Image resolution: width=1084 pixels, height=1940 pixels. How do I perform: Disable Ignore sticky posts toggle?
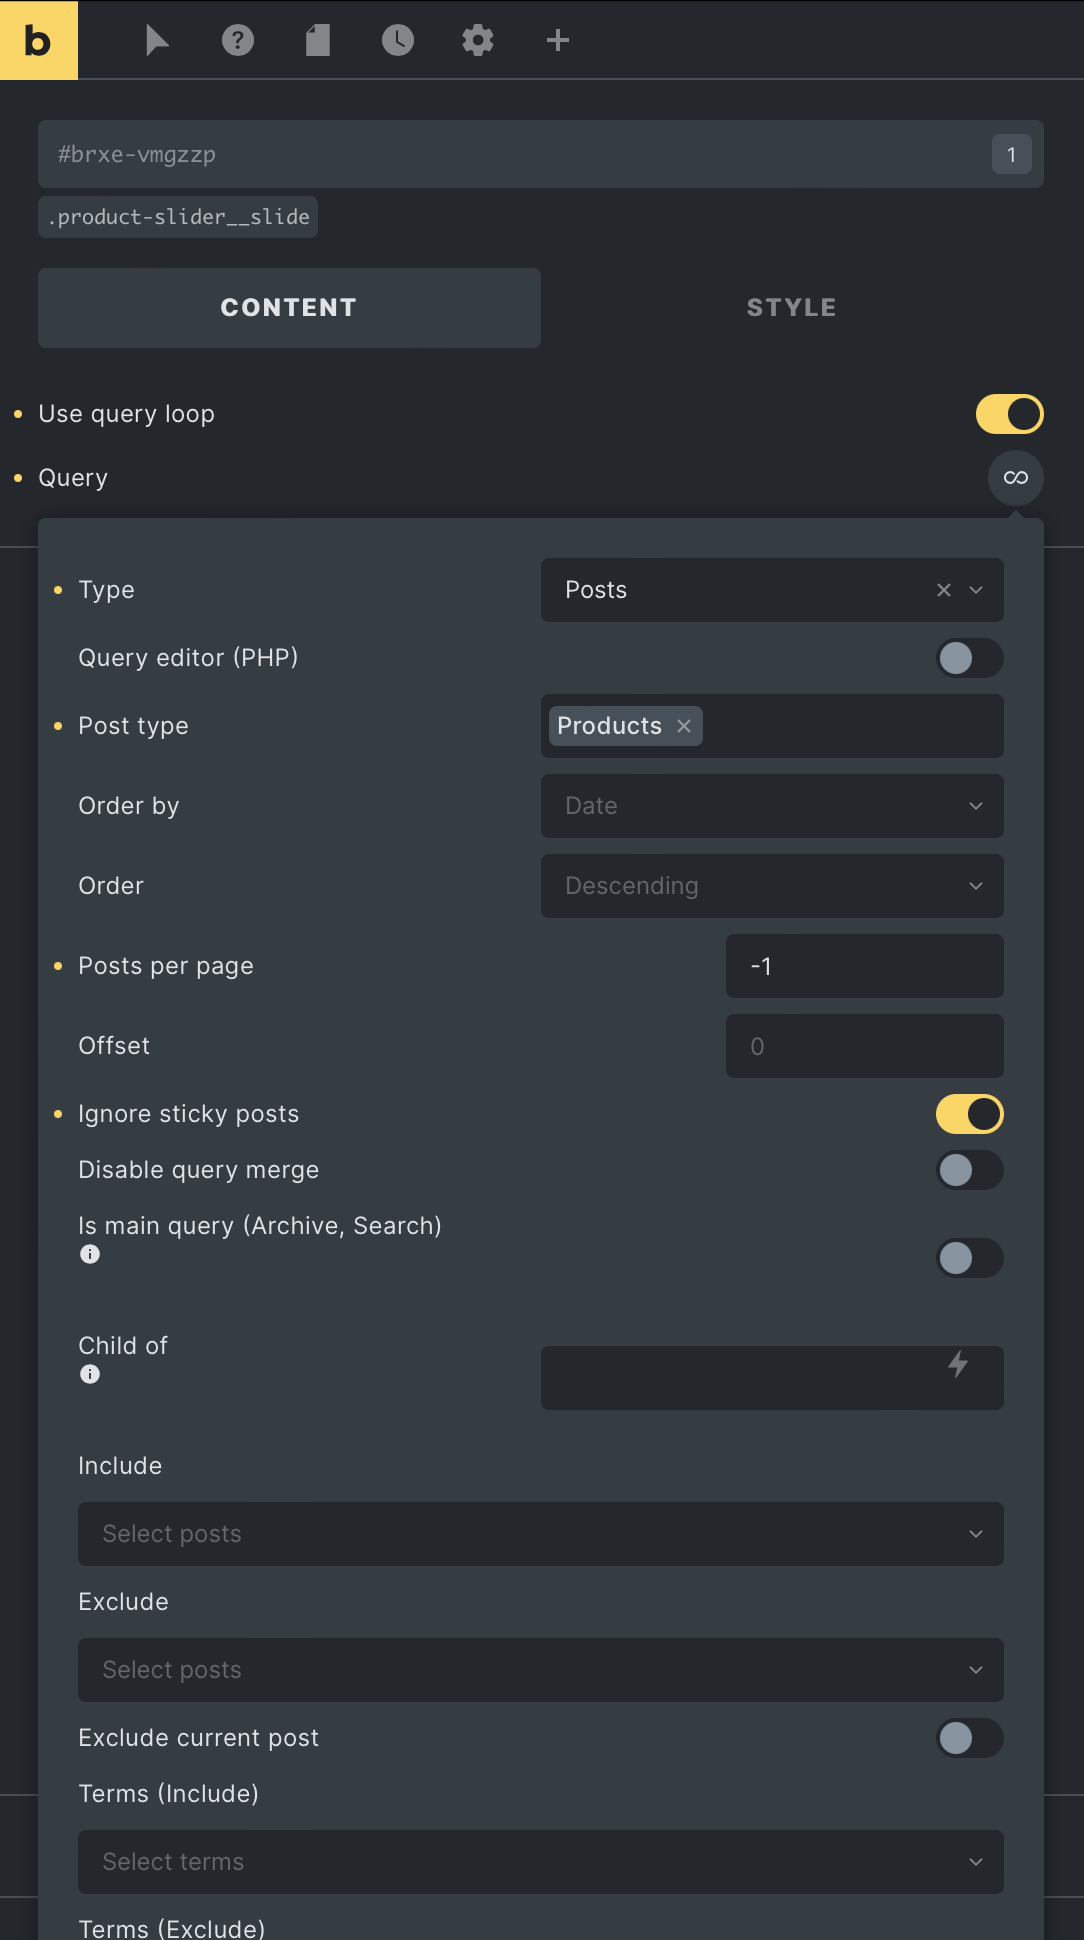coord(970,1114)
